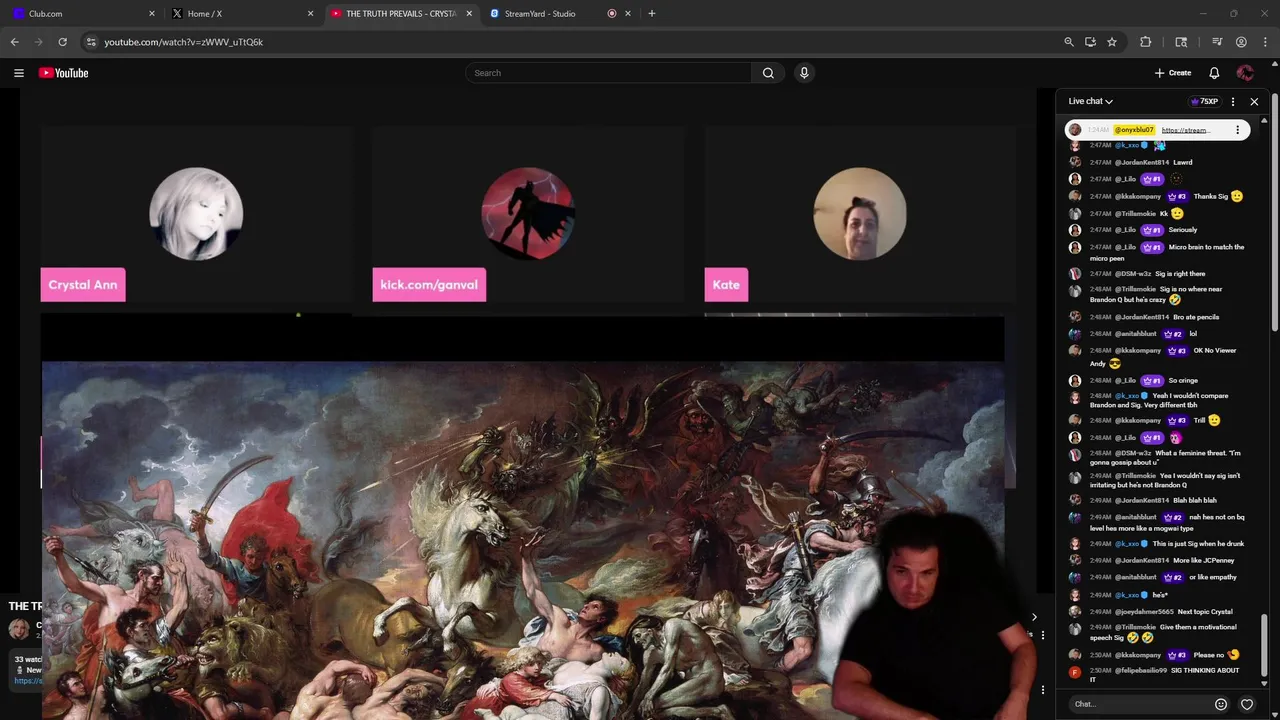Click the Kate name label

tap(726, 285)
